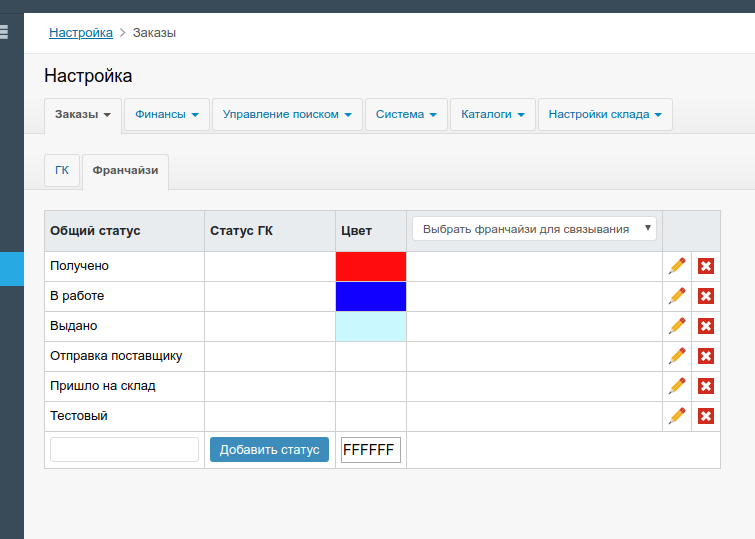Expand the Финансы dropdown menu

point(167,115)
